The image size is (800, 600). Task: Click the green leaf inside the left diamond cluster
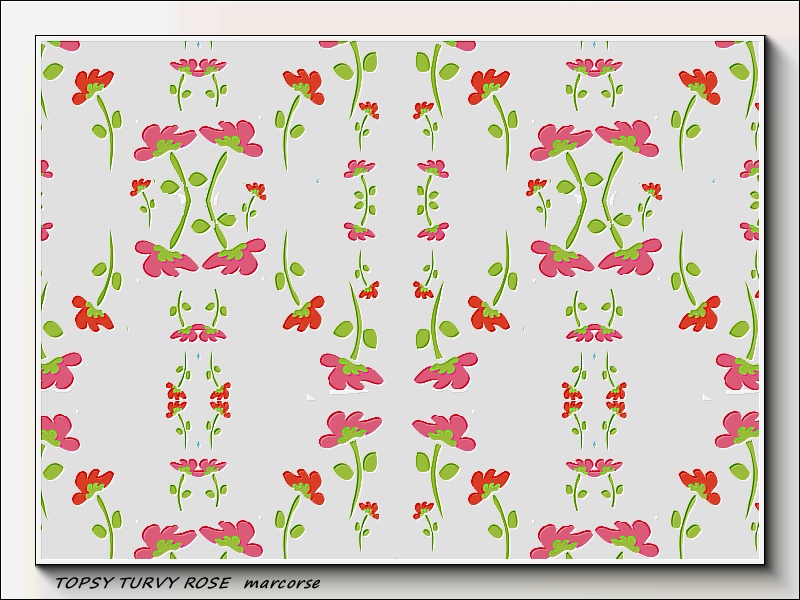tap(198, 181)
